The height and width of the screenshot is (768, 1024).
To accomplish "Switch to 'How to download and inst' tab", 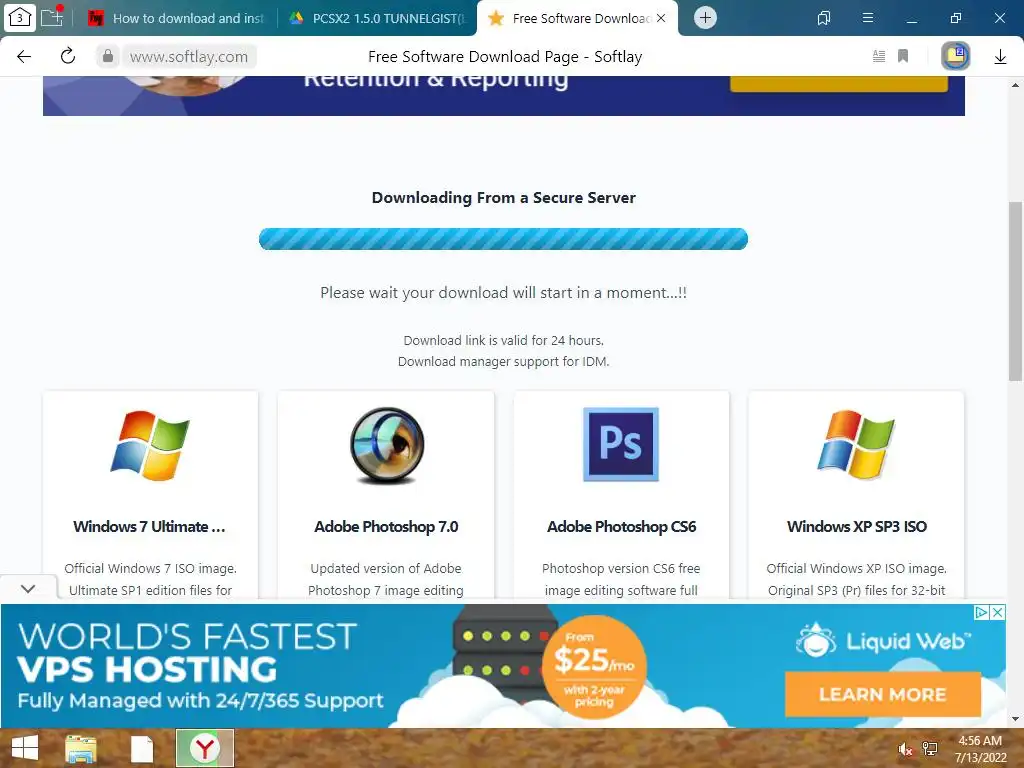I will [176, 18].
